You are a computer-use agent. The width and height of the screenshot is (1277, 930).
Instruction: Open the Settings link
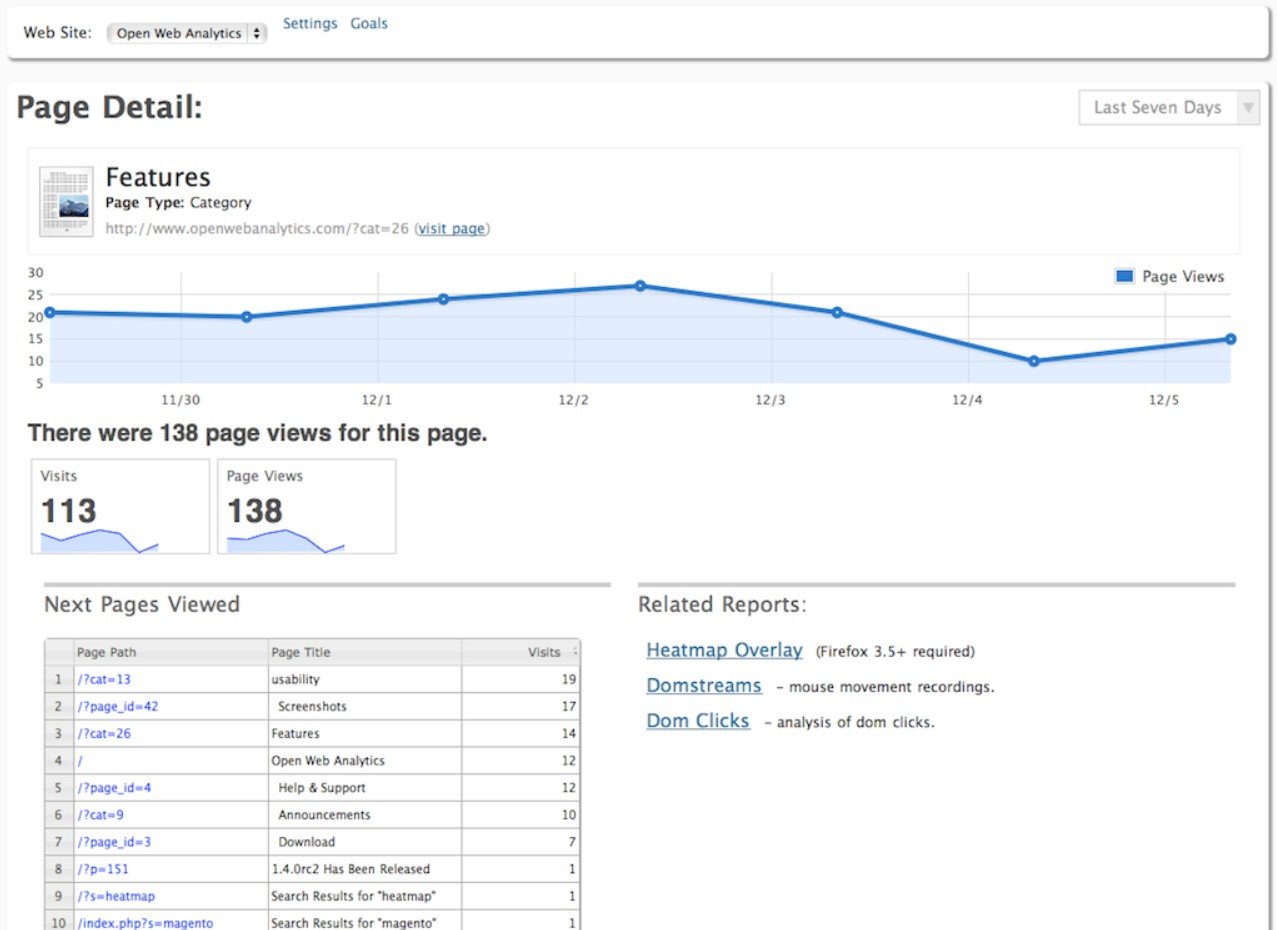click(x=310, y=23)
